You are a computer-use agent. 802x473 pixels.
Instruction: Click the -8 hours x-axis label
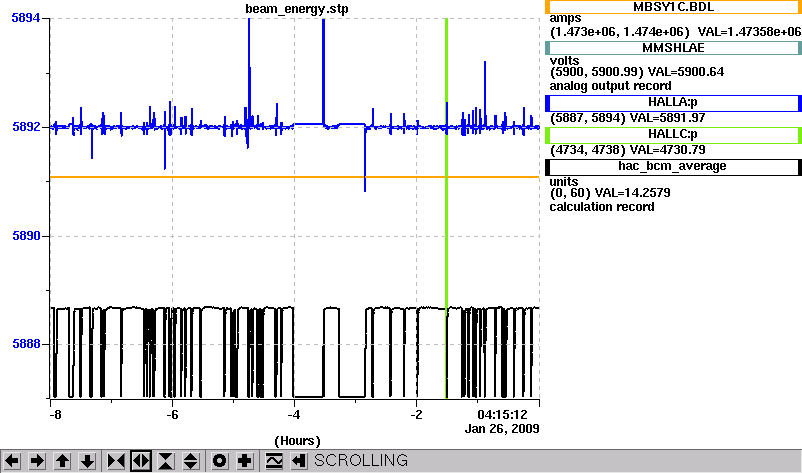click(55, 415)
